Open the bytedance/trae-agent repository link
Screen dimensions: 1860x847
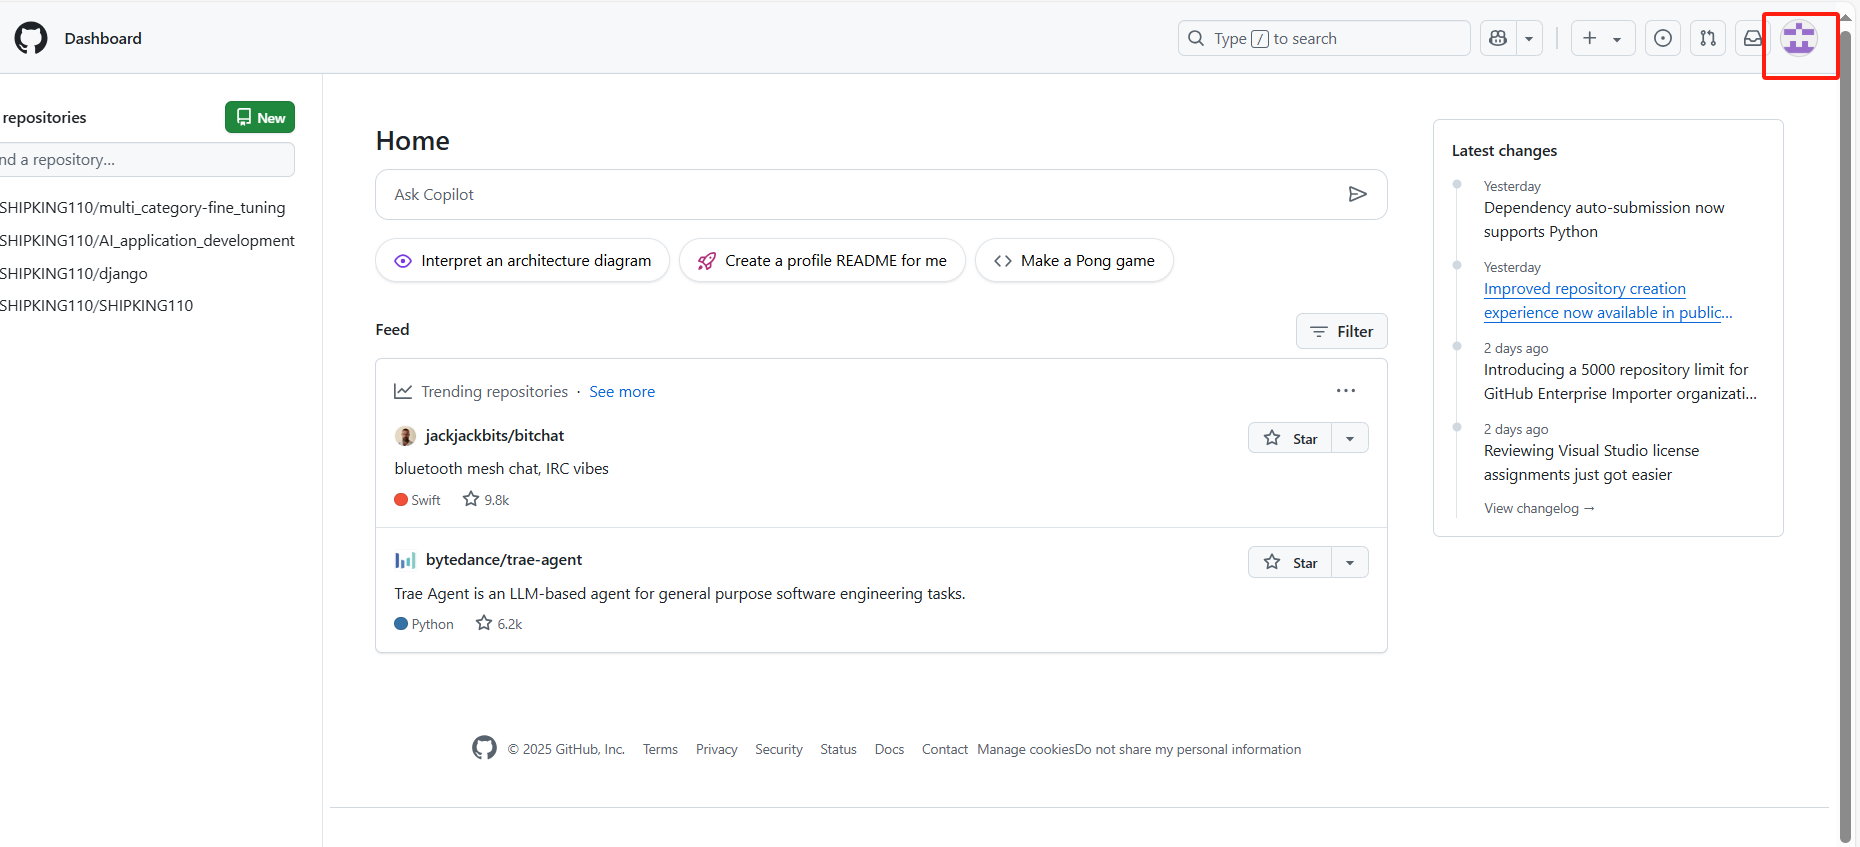pos(504,559)
